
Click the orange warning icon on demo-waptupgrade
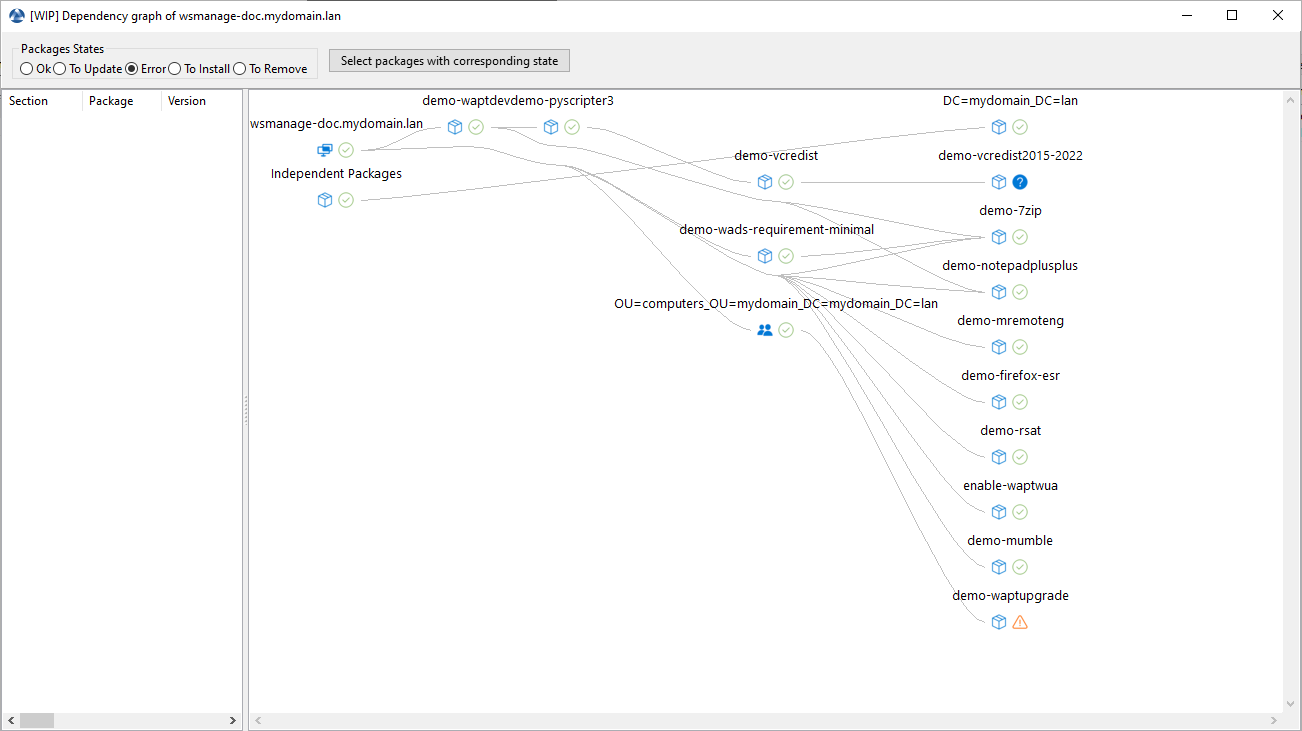click(x=1020, y=622)
